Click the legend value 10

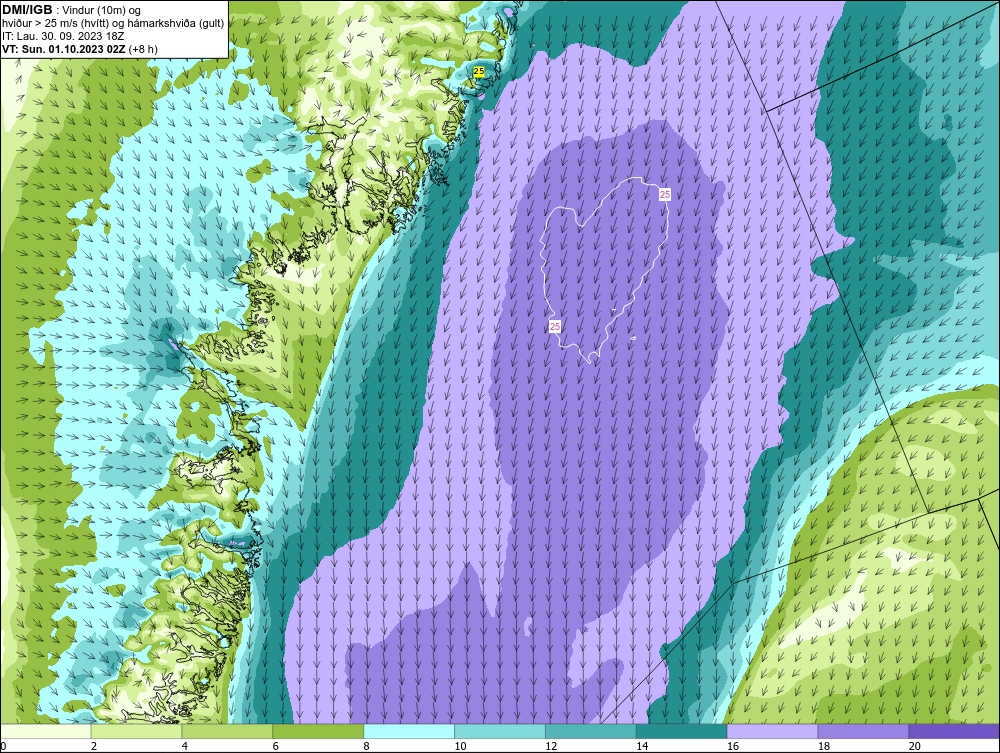(x=460, y=746)
